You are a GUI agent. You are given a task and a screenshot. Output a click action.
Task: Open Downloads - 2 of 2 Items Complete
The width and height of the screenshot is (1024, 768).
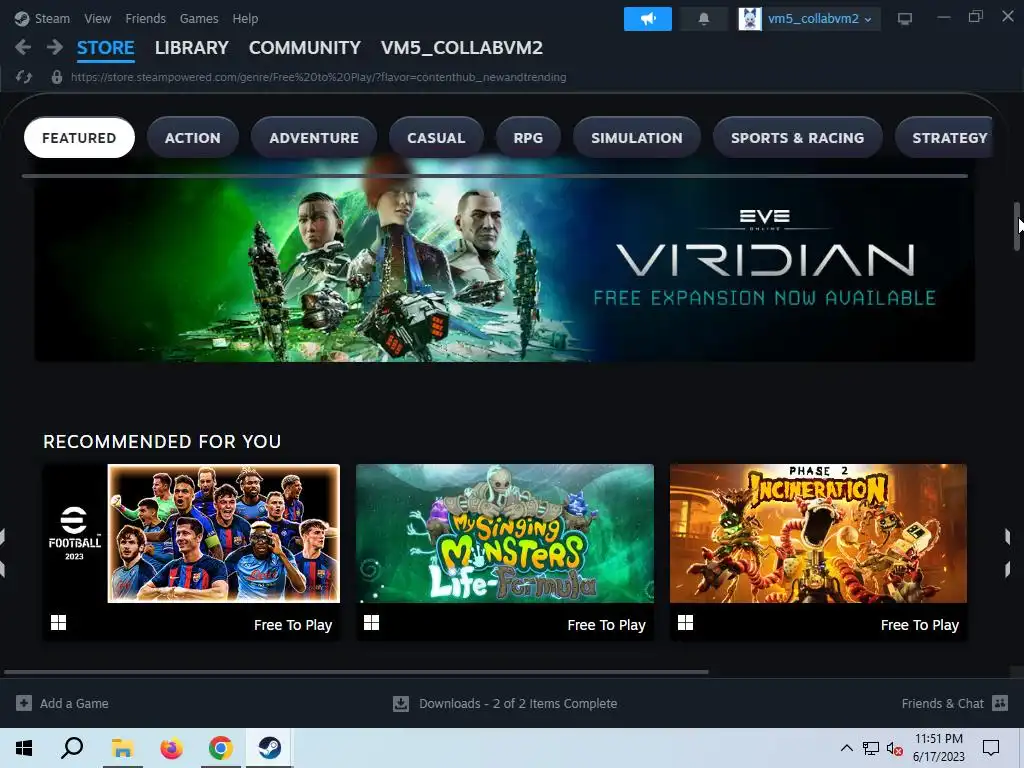point(518,703)
